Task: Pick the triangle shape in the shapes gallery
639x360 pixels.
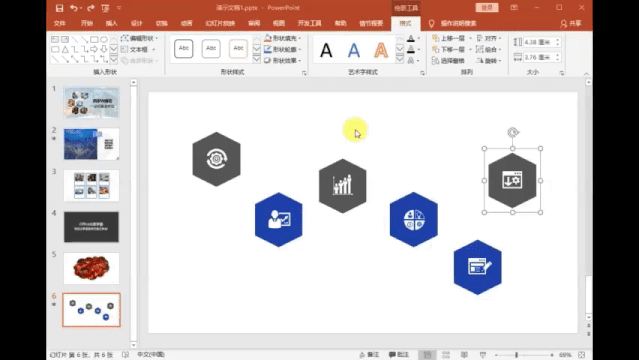Action: tap(65, 49)
